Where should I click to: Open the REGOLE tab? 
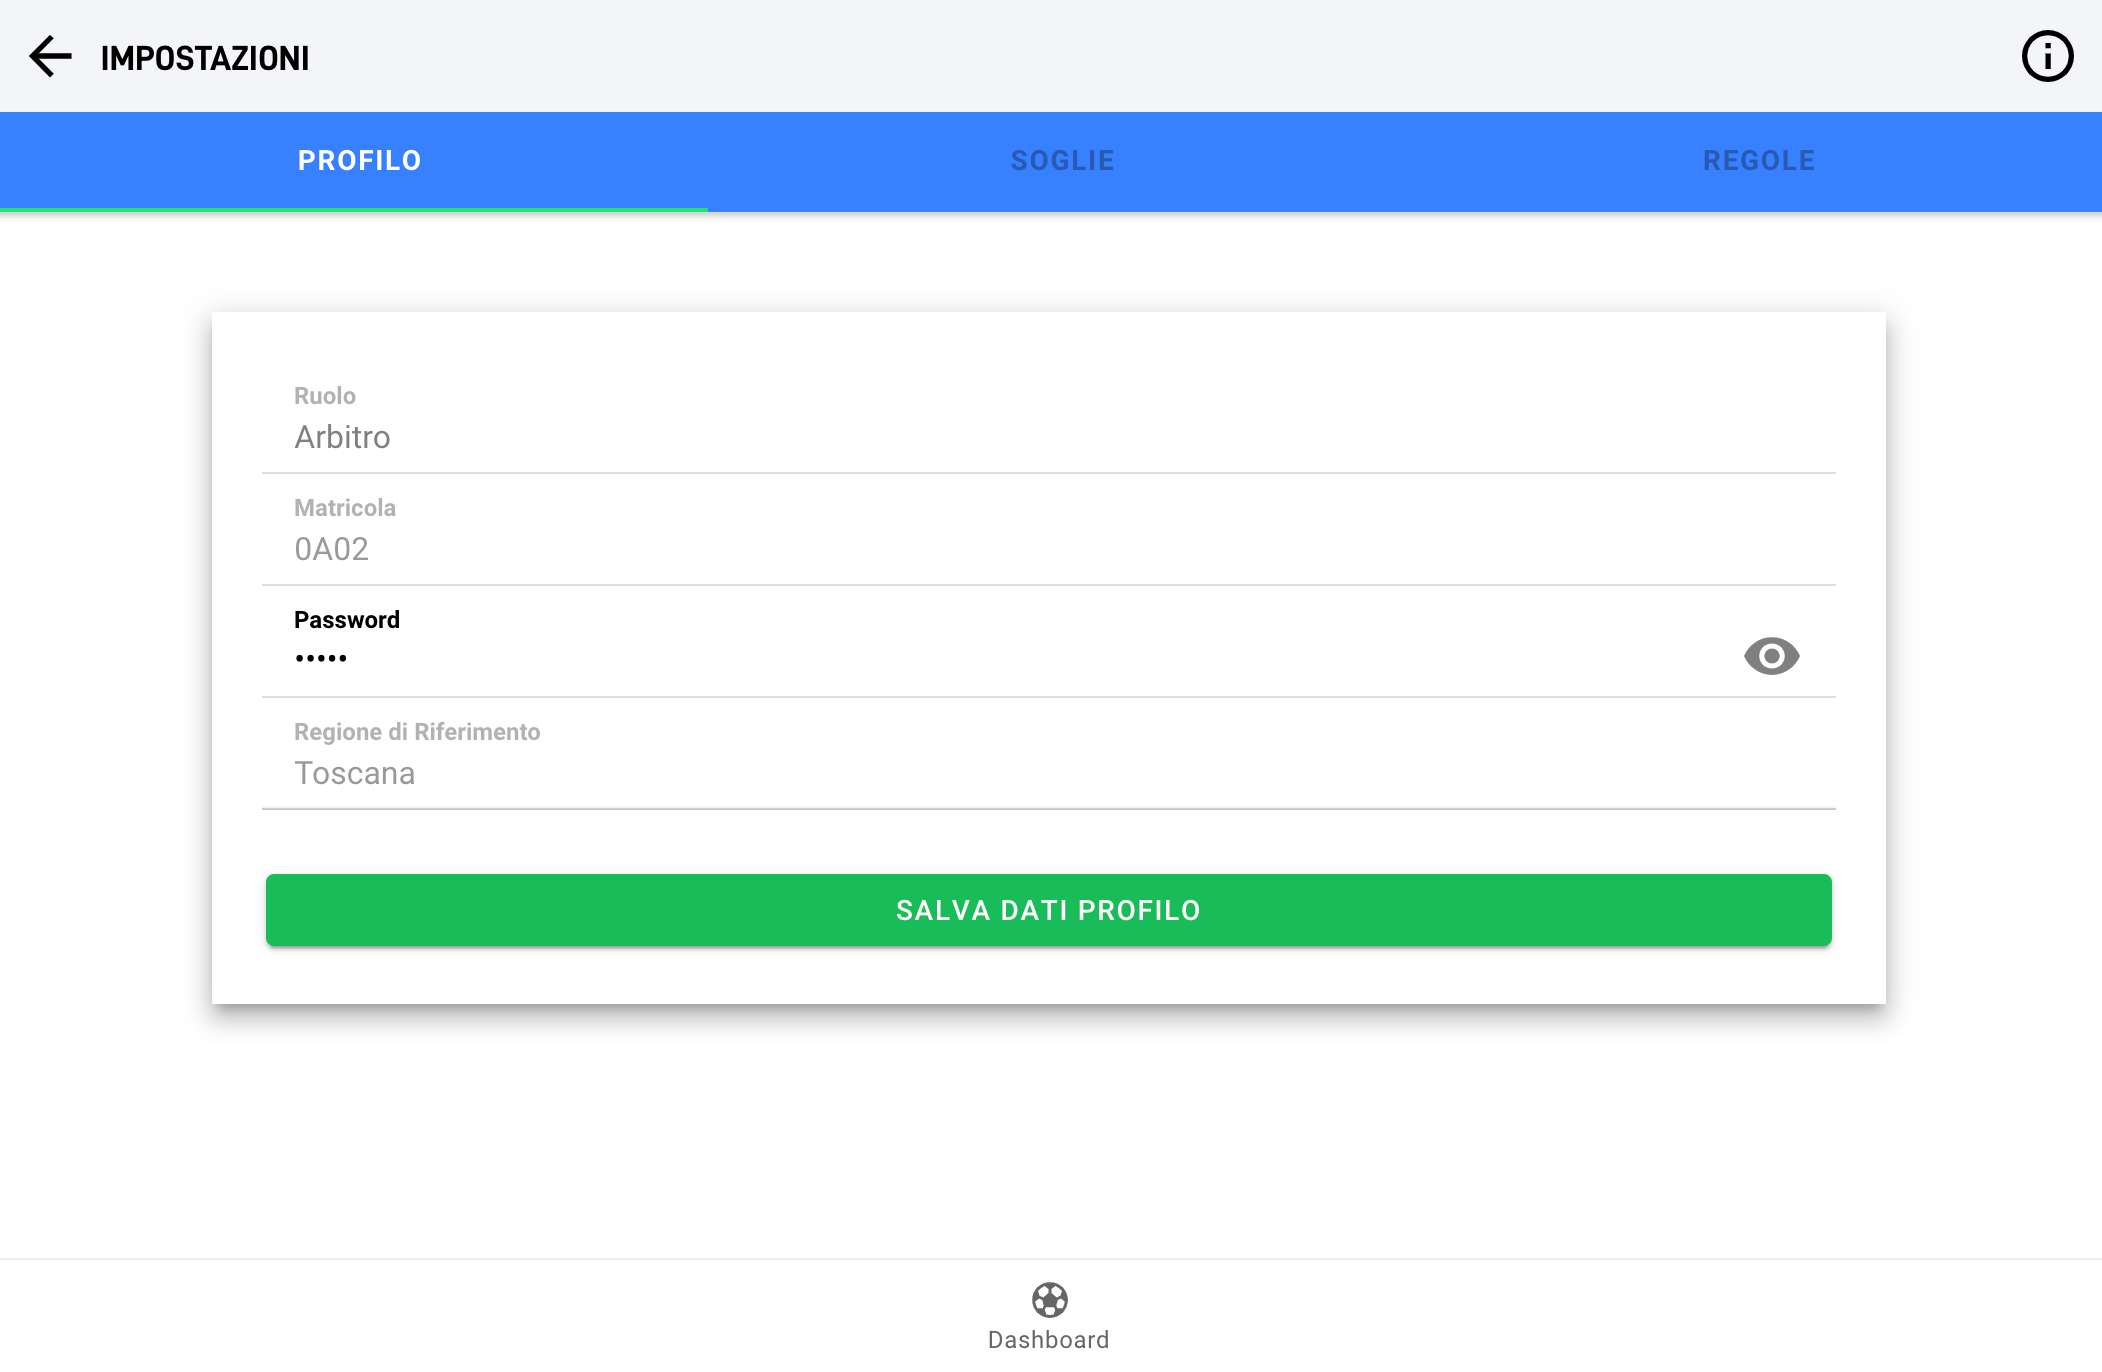[x=1758, y=160]
